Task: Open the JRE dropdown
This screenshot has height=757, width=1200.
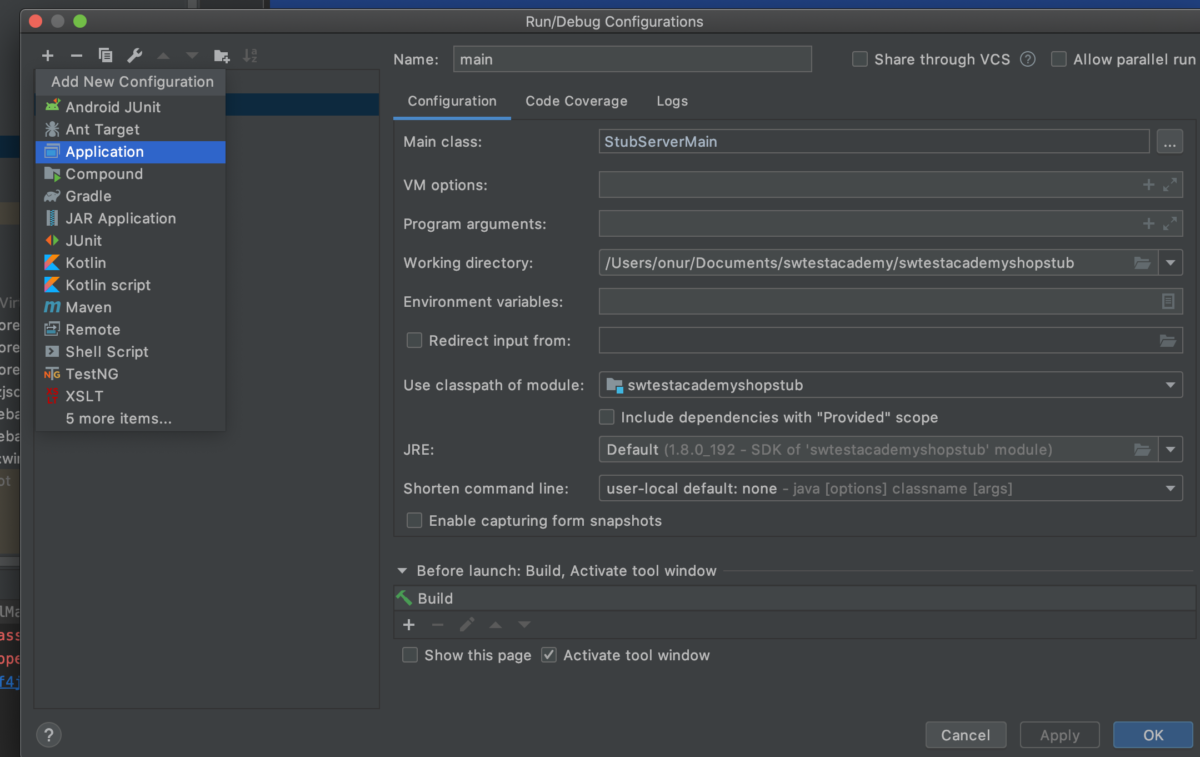Action: pos(1170,449)
